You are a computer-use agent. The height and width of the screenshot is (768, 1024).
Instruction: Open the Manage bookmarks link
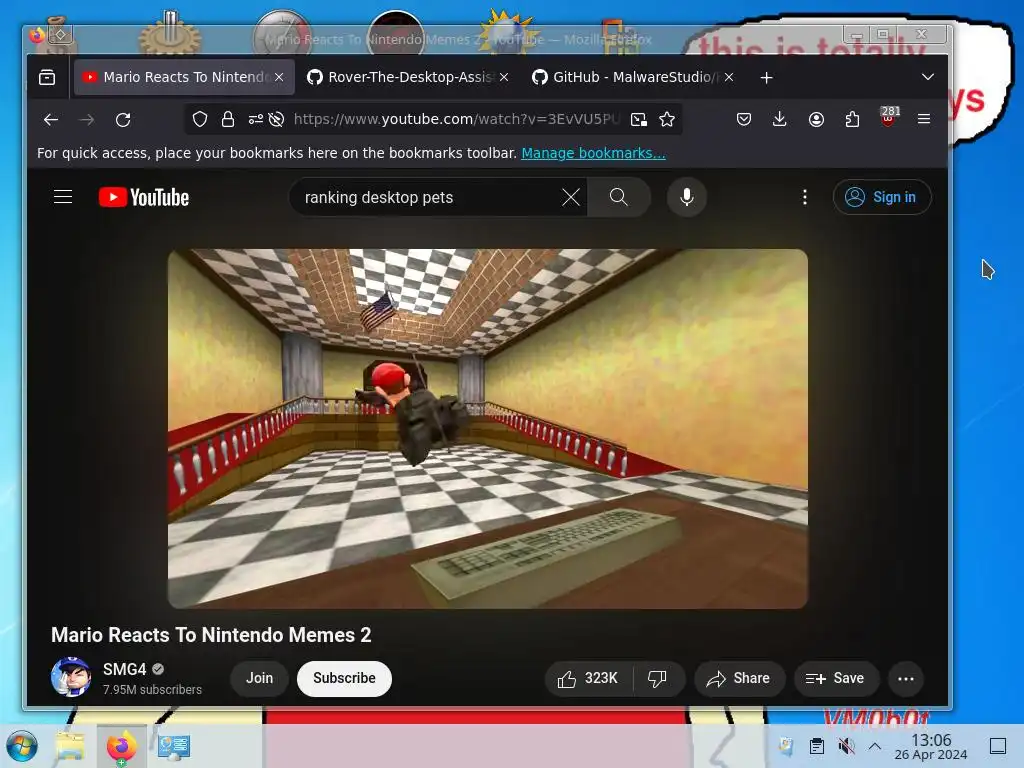[593, 153]
